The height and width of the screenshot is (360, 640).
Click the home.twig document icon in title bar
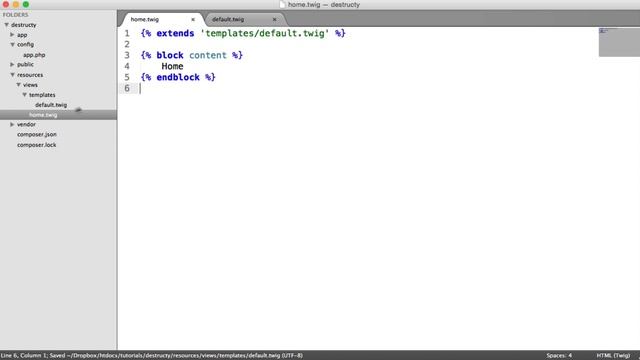pos(282,4)
